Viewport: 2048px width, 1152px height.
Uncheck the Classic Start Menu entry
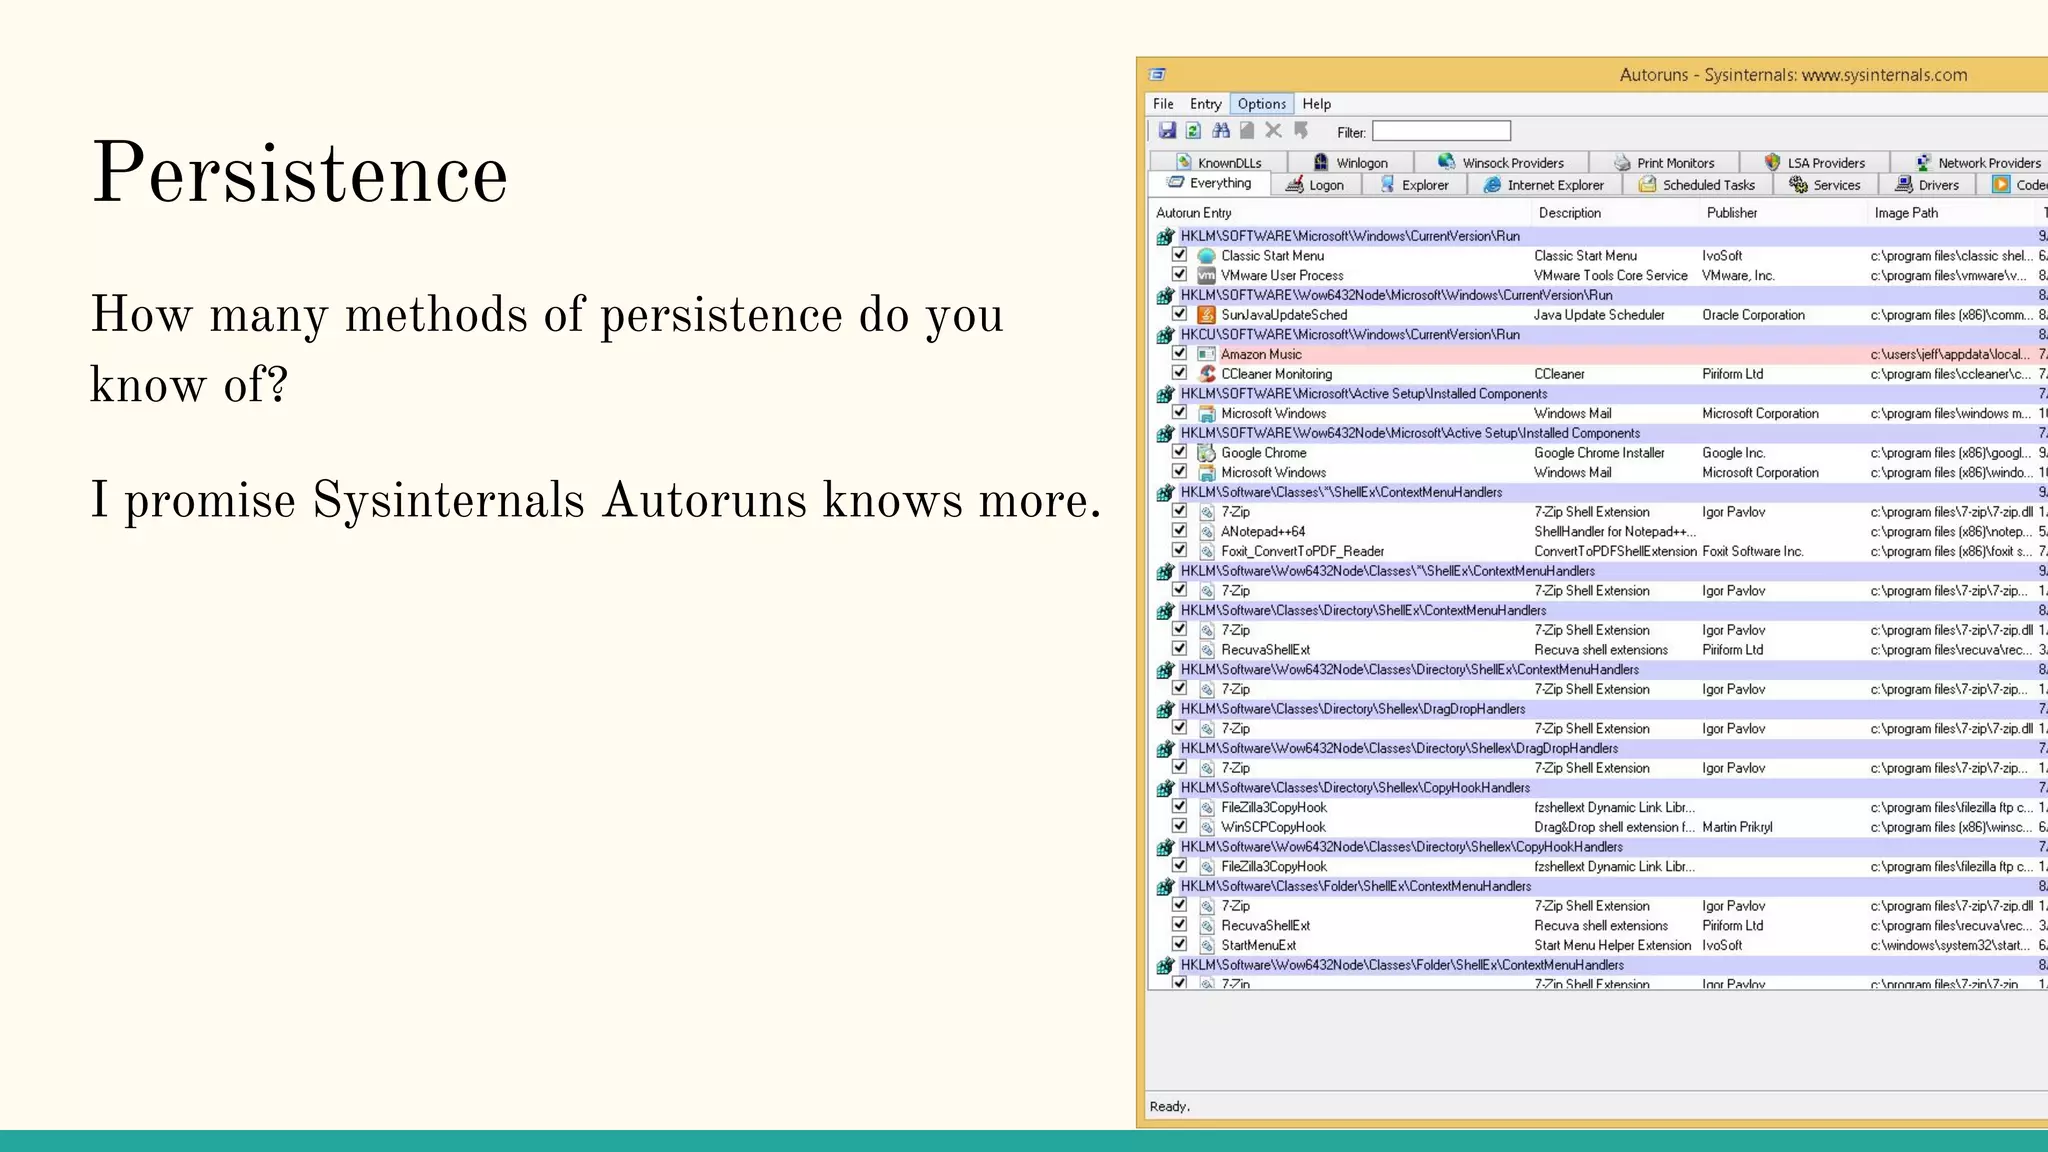click(1180, 255)
